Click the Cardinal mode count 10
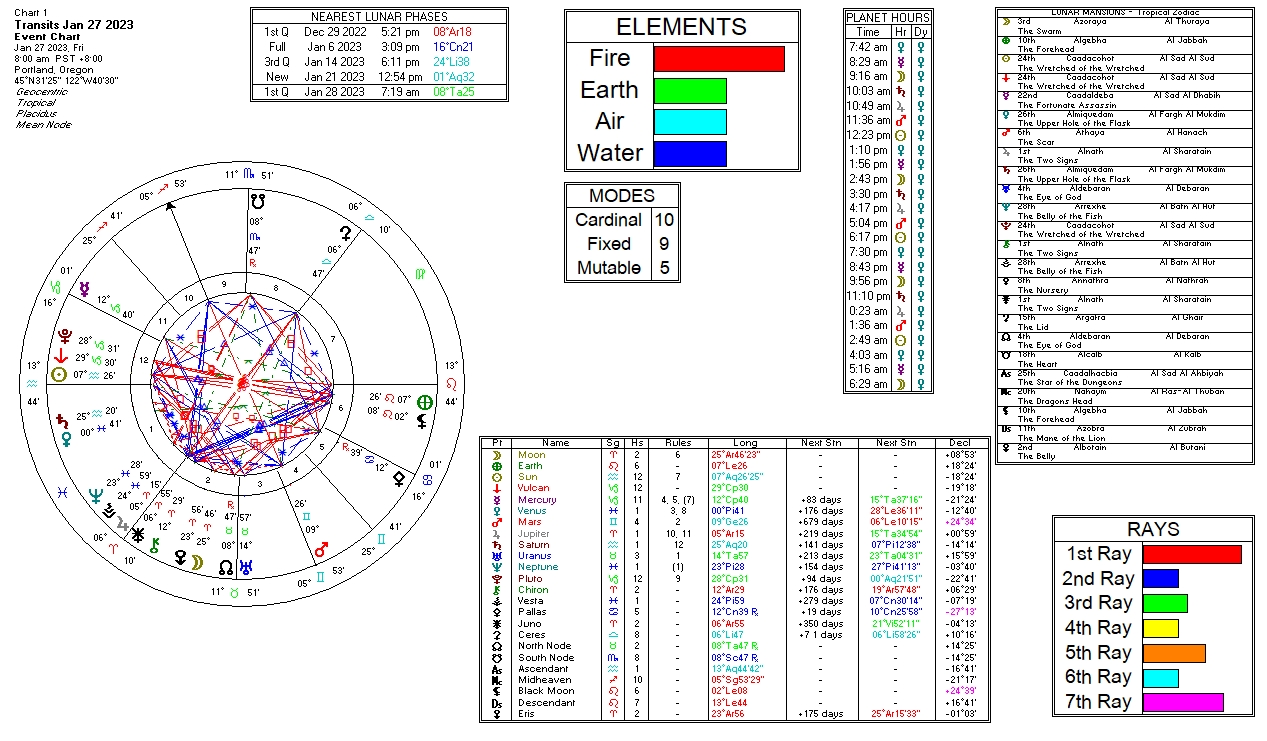The height and width of the screenshot is (741, 1267). [x=663, y=220]
